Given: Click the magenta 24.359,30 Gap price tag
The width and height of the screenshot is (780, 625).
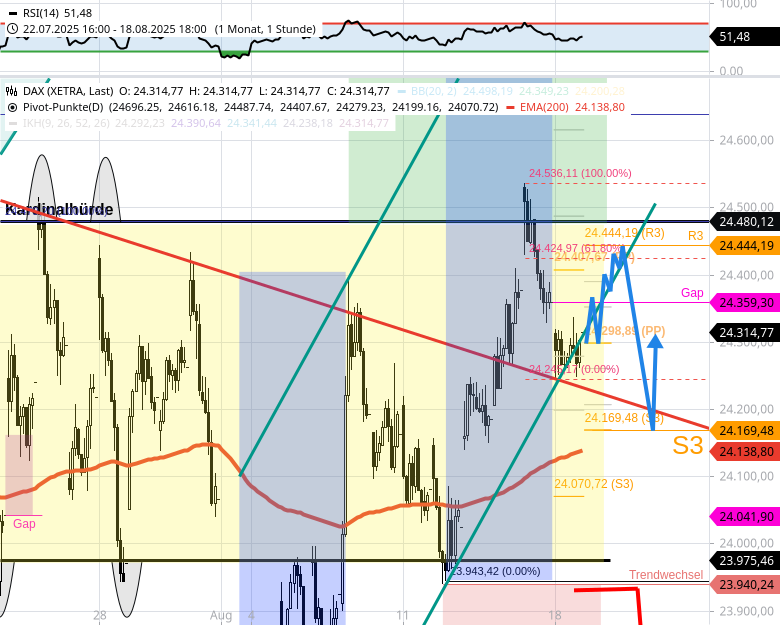Looking at the screenshot, I should (x=745, y=303).
